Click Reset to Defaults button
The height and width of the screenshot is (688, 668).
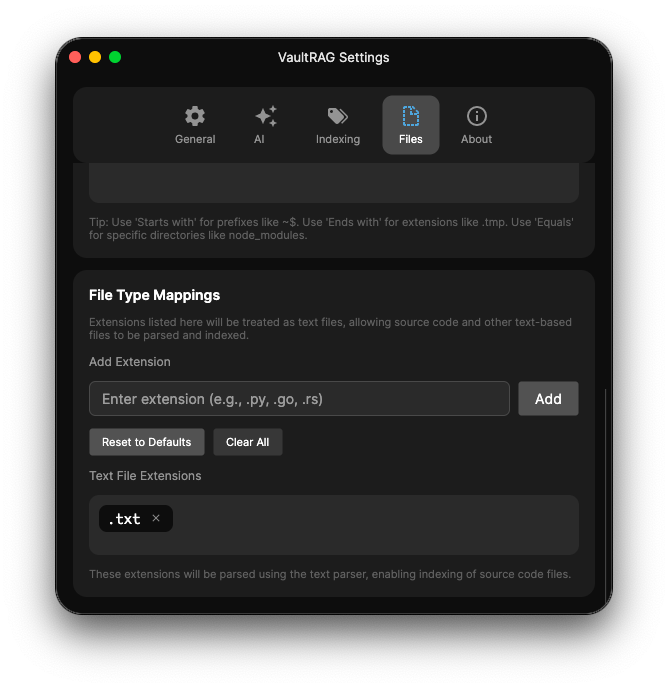pos(147,442)
